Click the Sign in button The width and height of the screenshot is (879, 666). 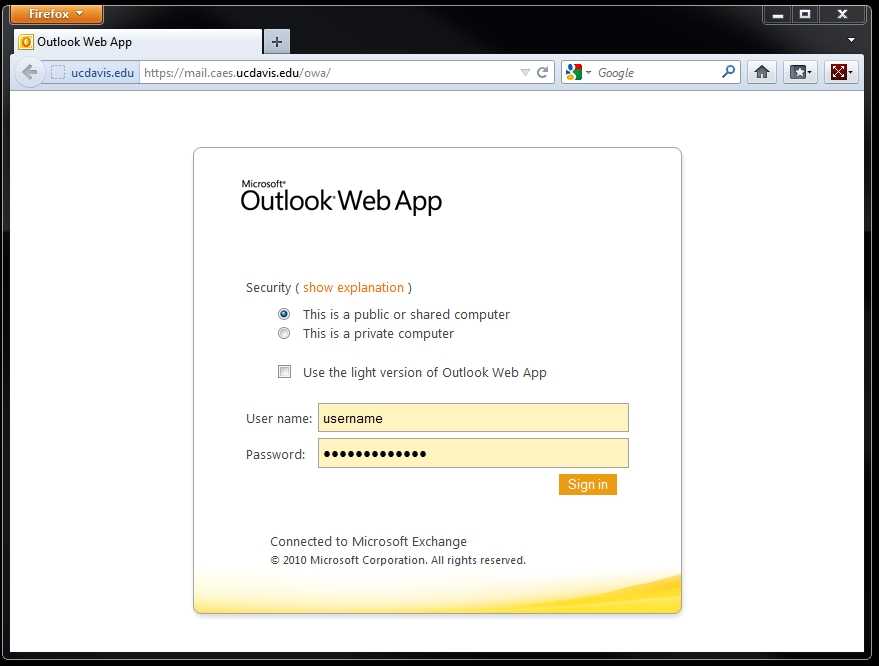[x=587, y=484]
